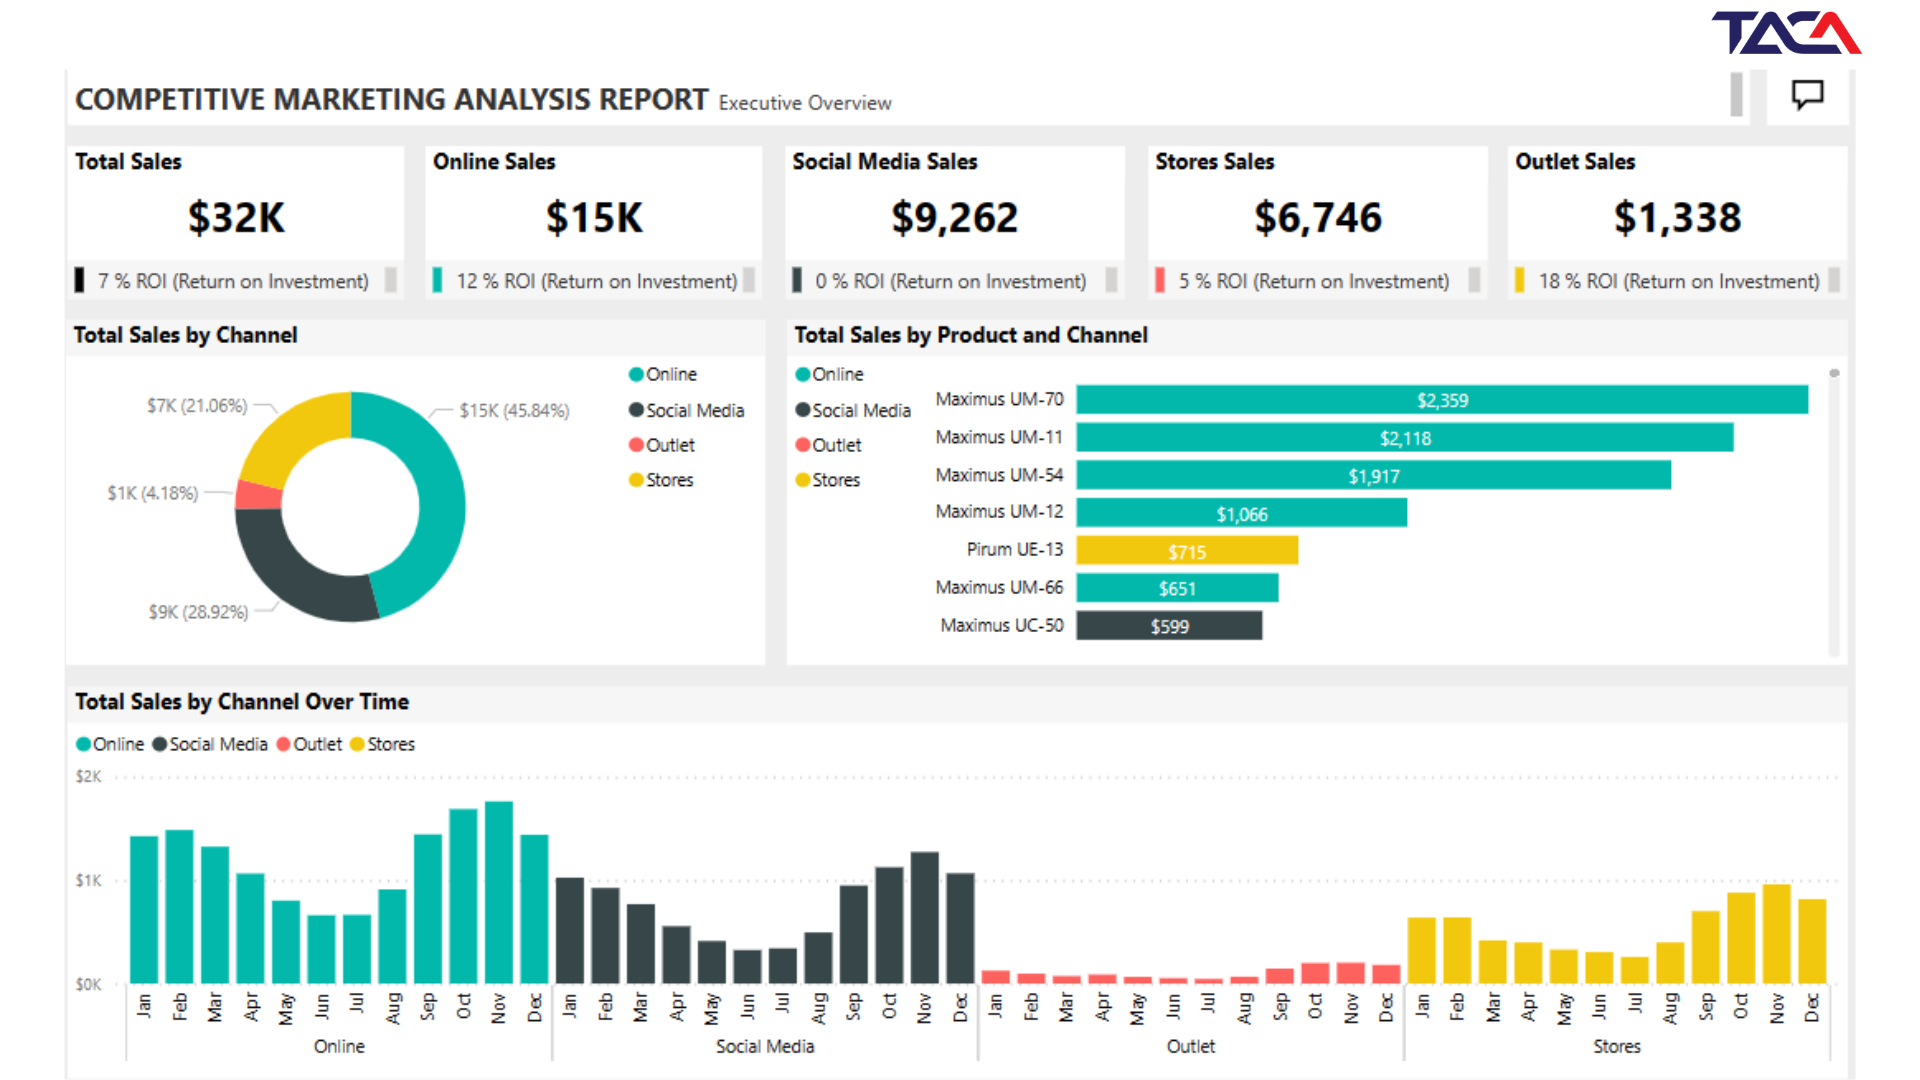Click the Social Media Sales $9,262 value
This screenshot has width=1920, height=1080.
coord(955,217)
